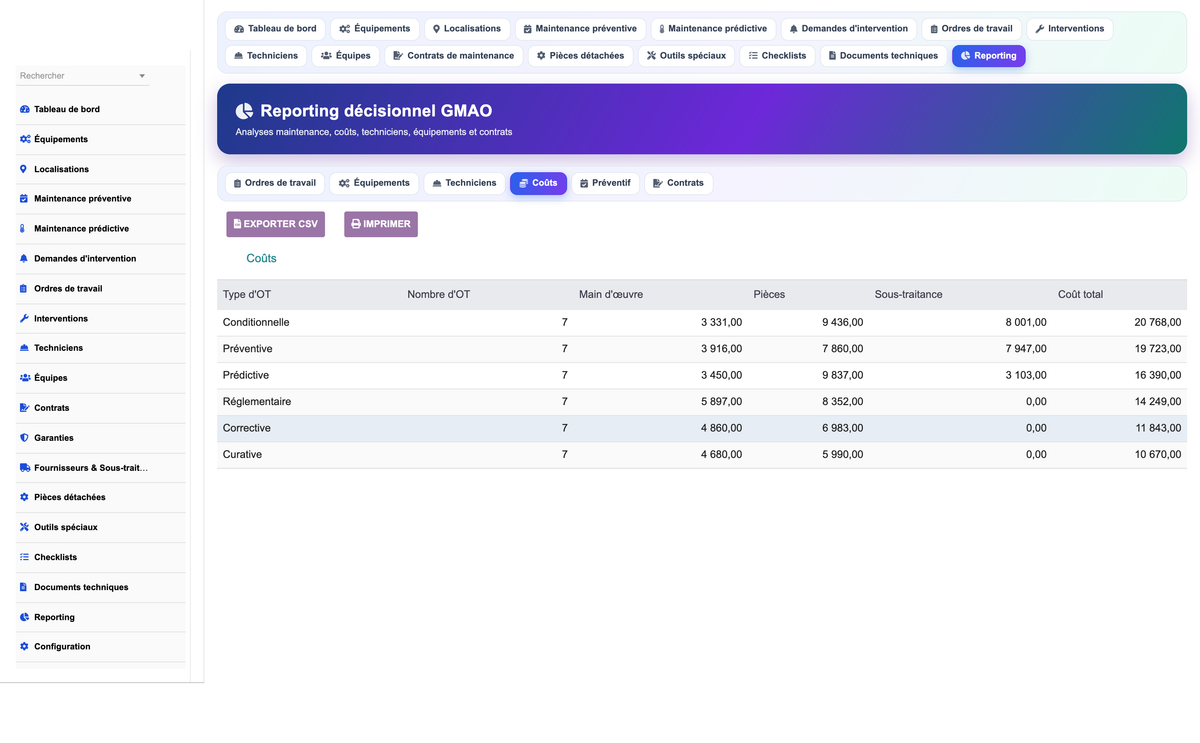This screenshot has height=743, width=1200.
Task: Sort by the Sous-traitance column header
Action: point(908,294)
